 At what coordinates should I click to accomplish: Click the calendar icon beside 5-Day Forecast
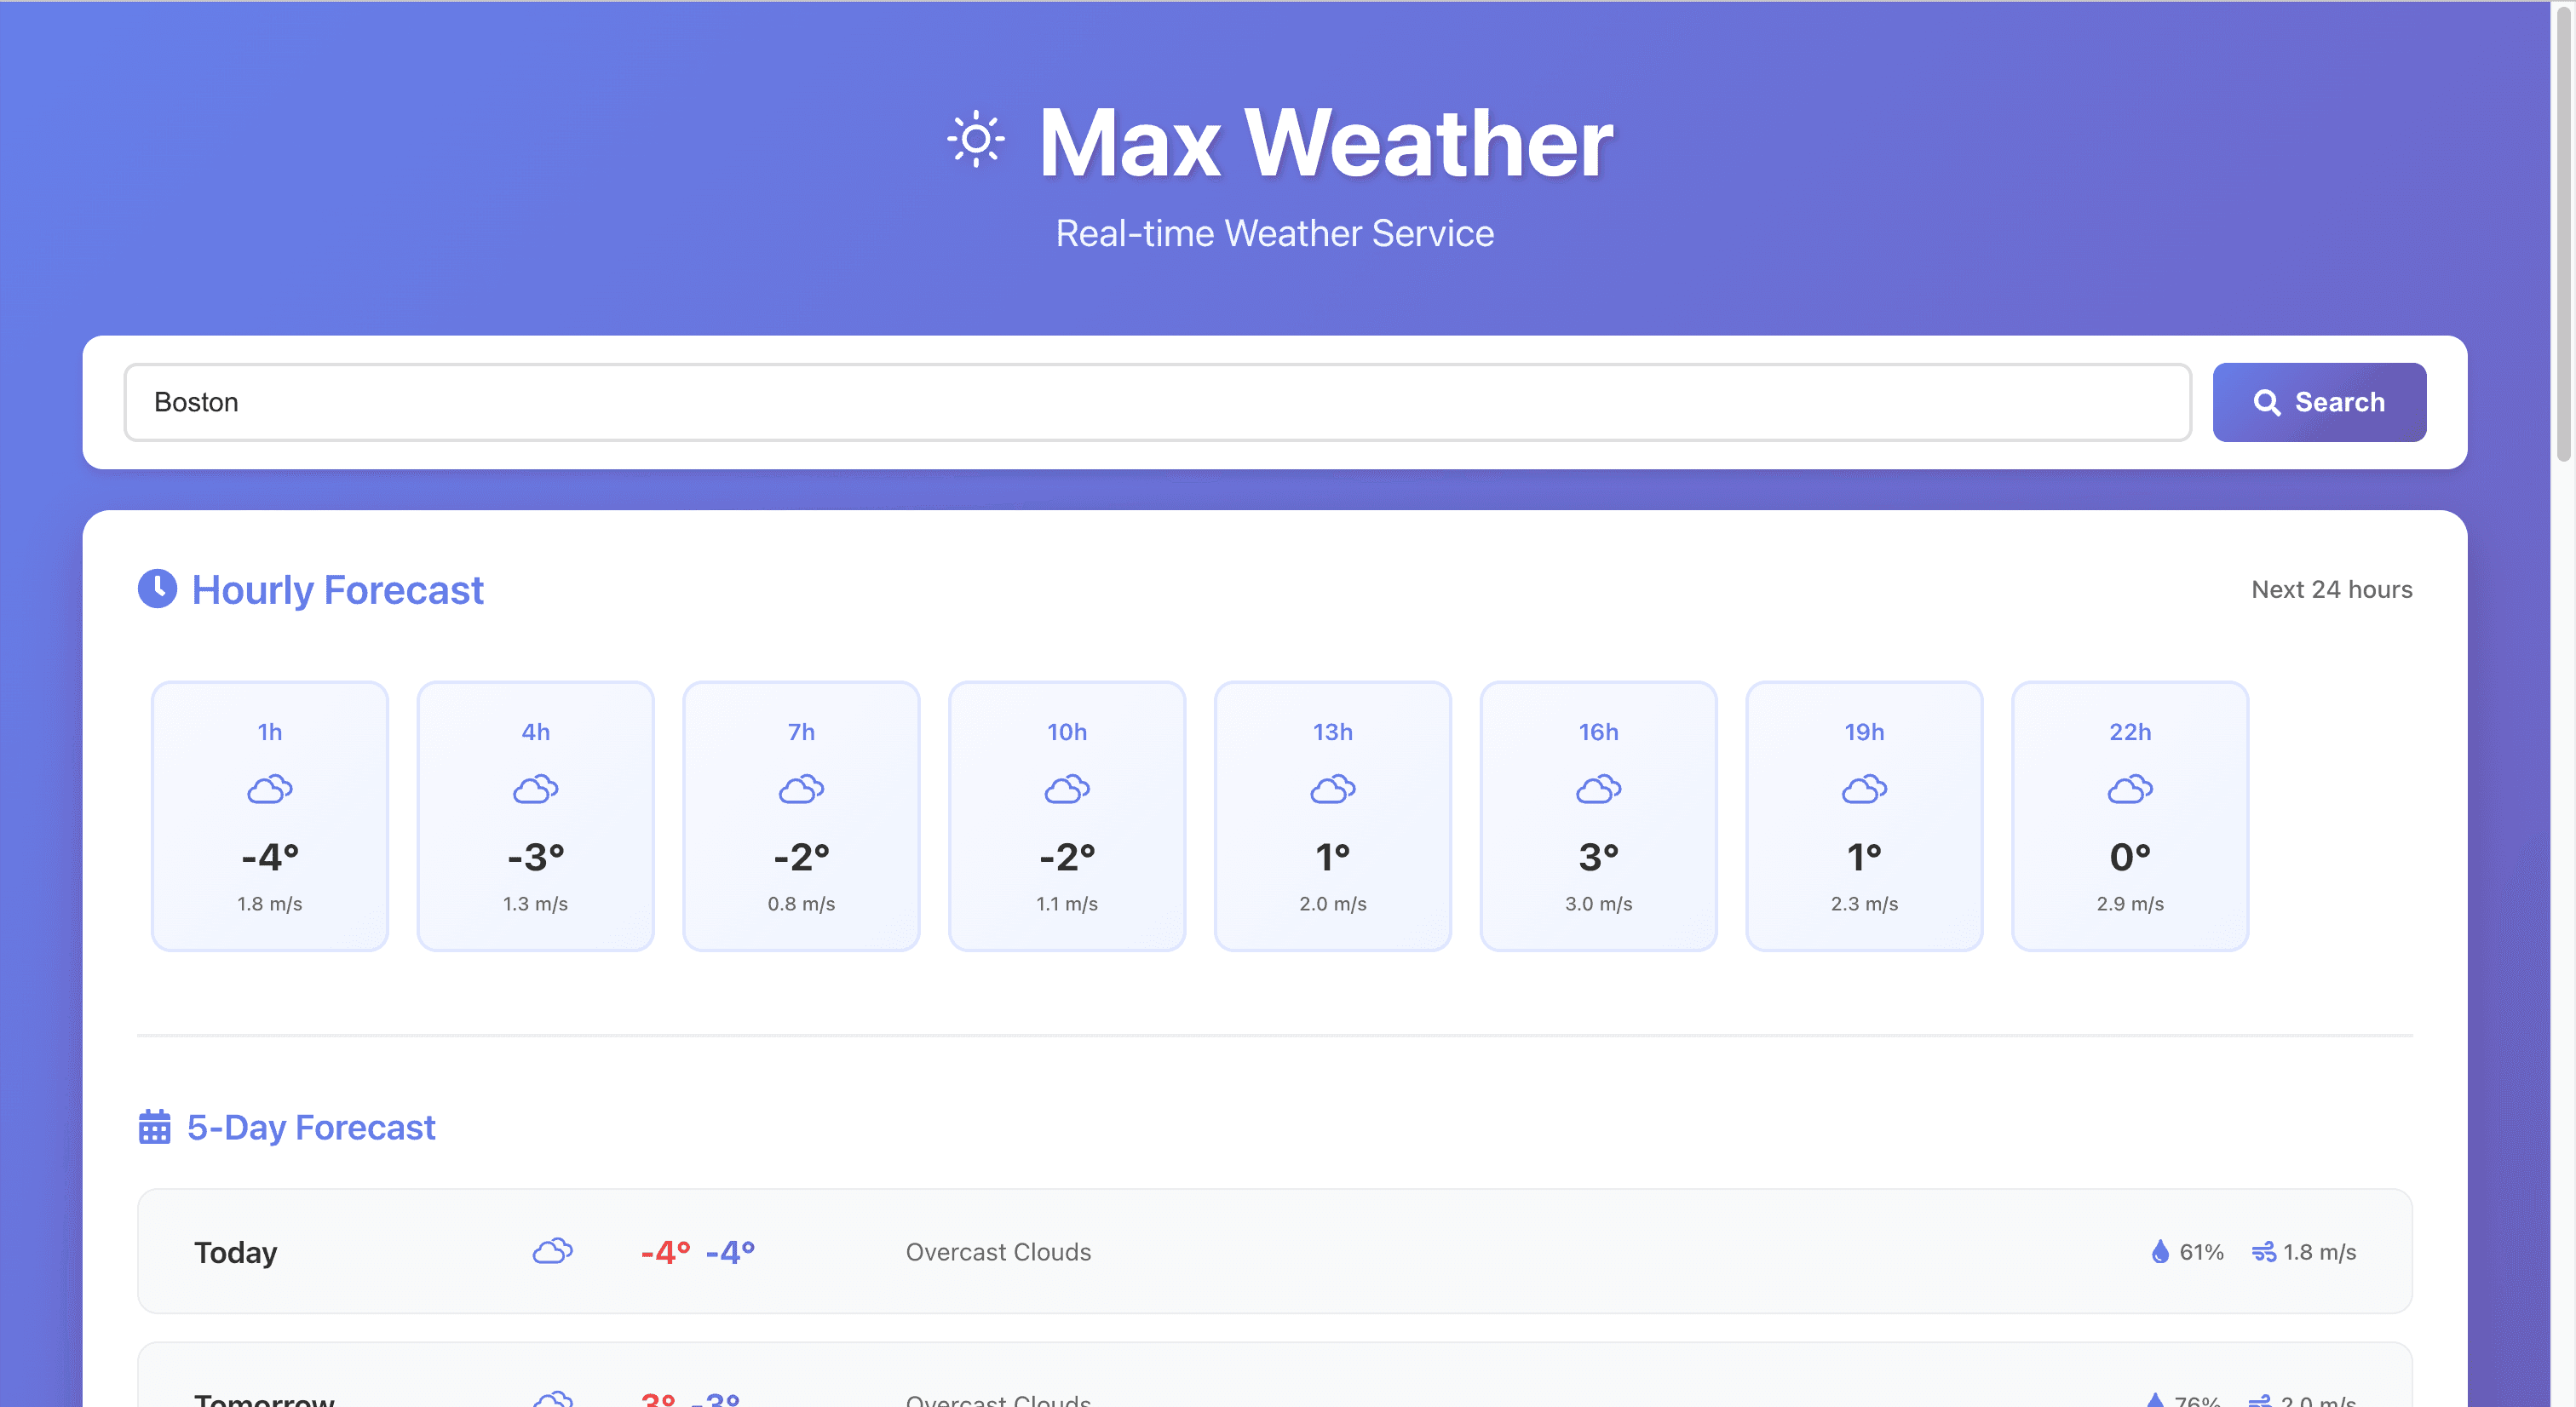click(x=156, y=1127)
